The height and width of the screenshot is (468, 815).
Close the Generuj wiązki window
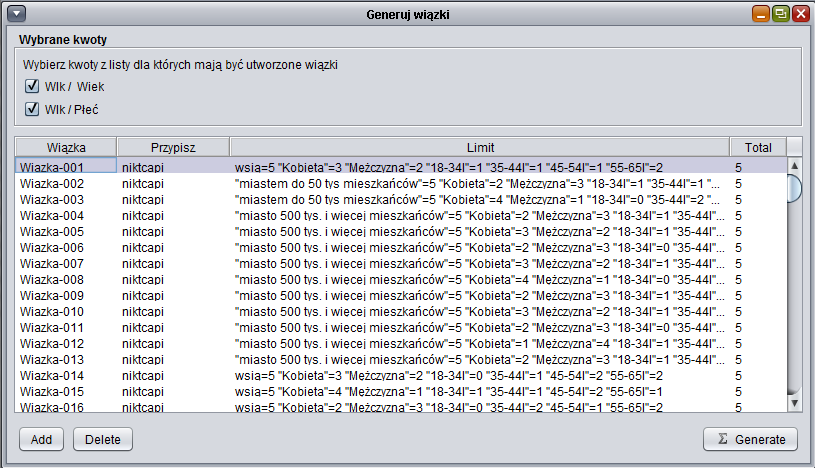point(799,14)
